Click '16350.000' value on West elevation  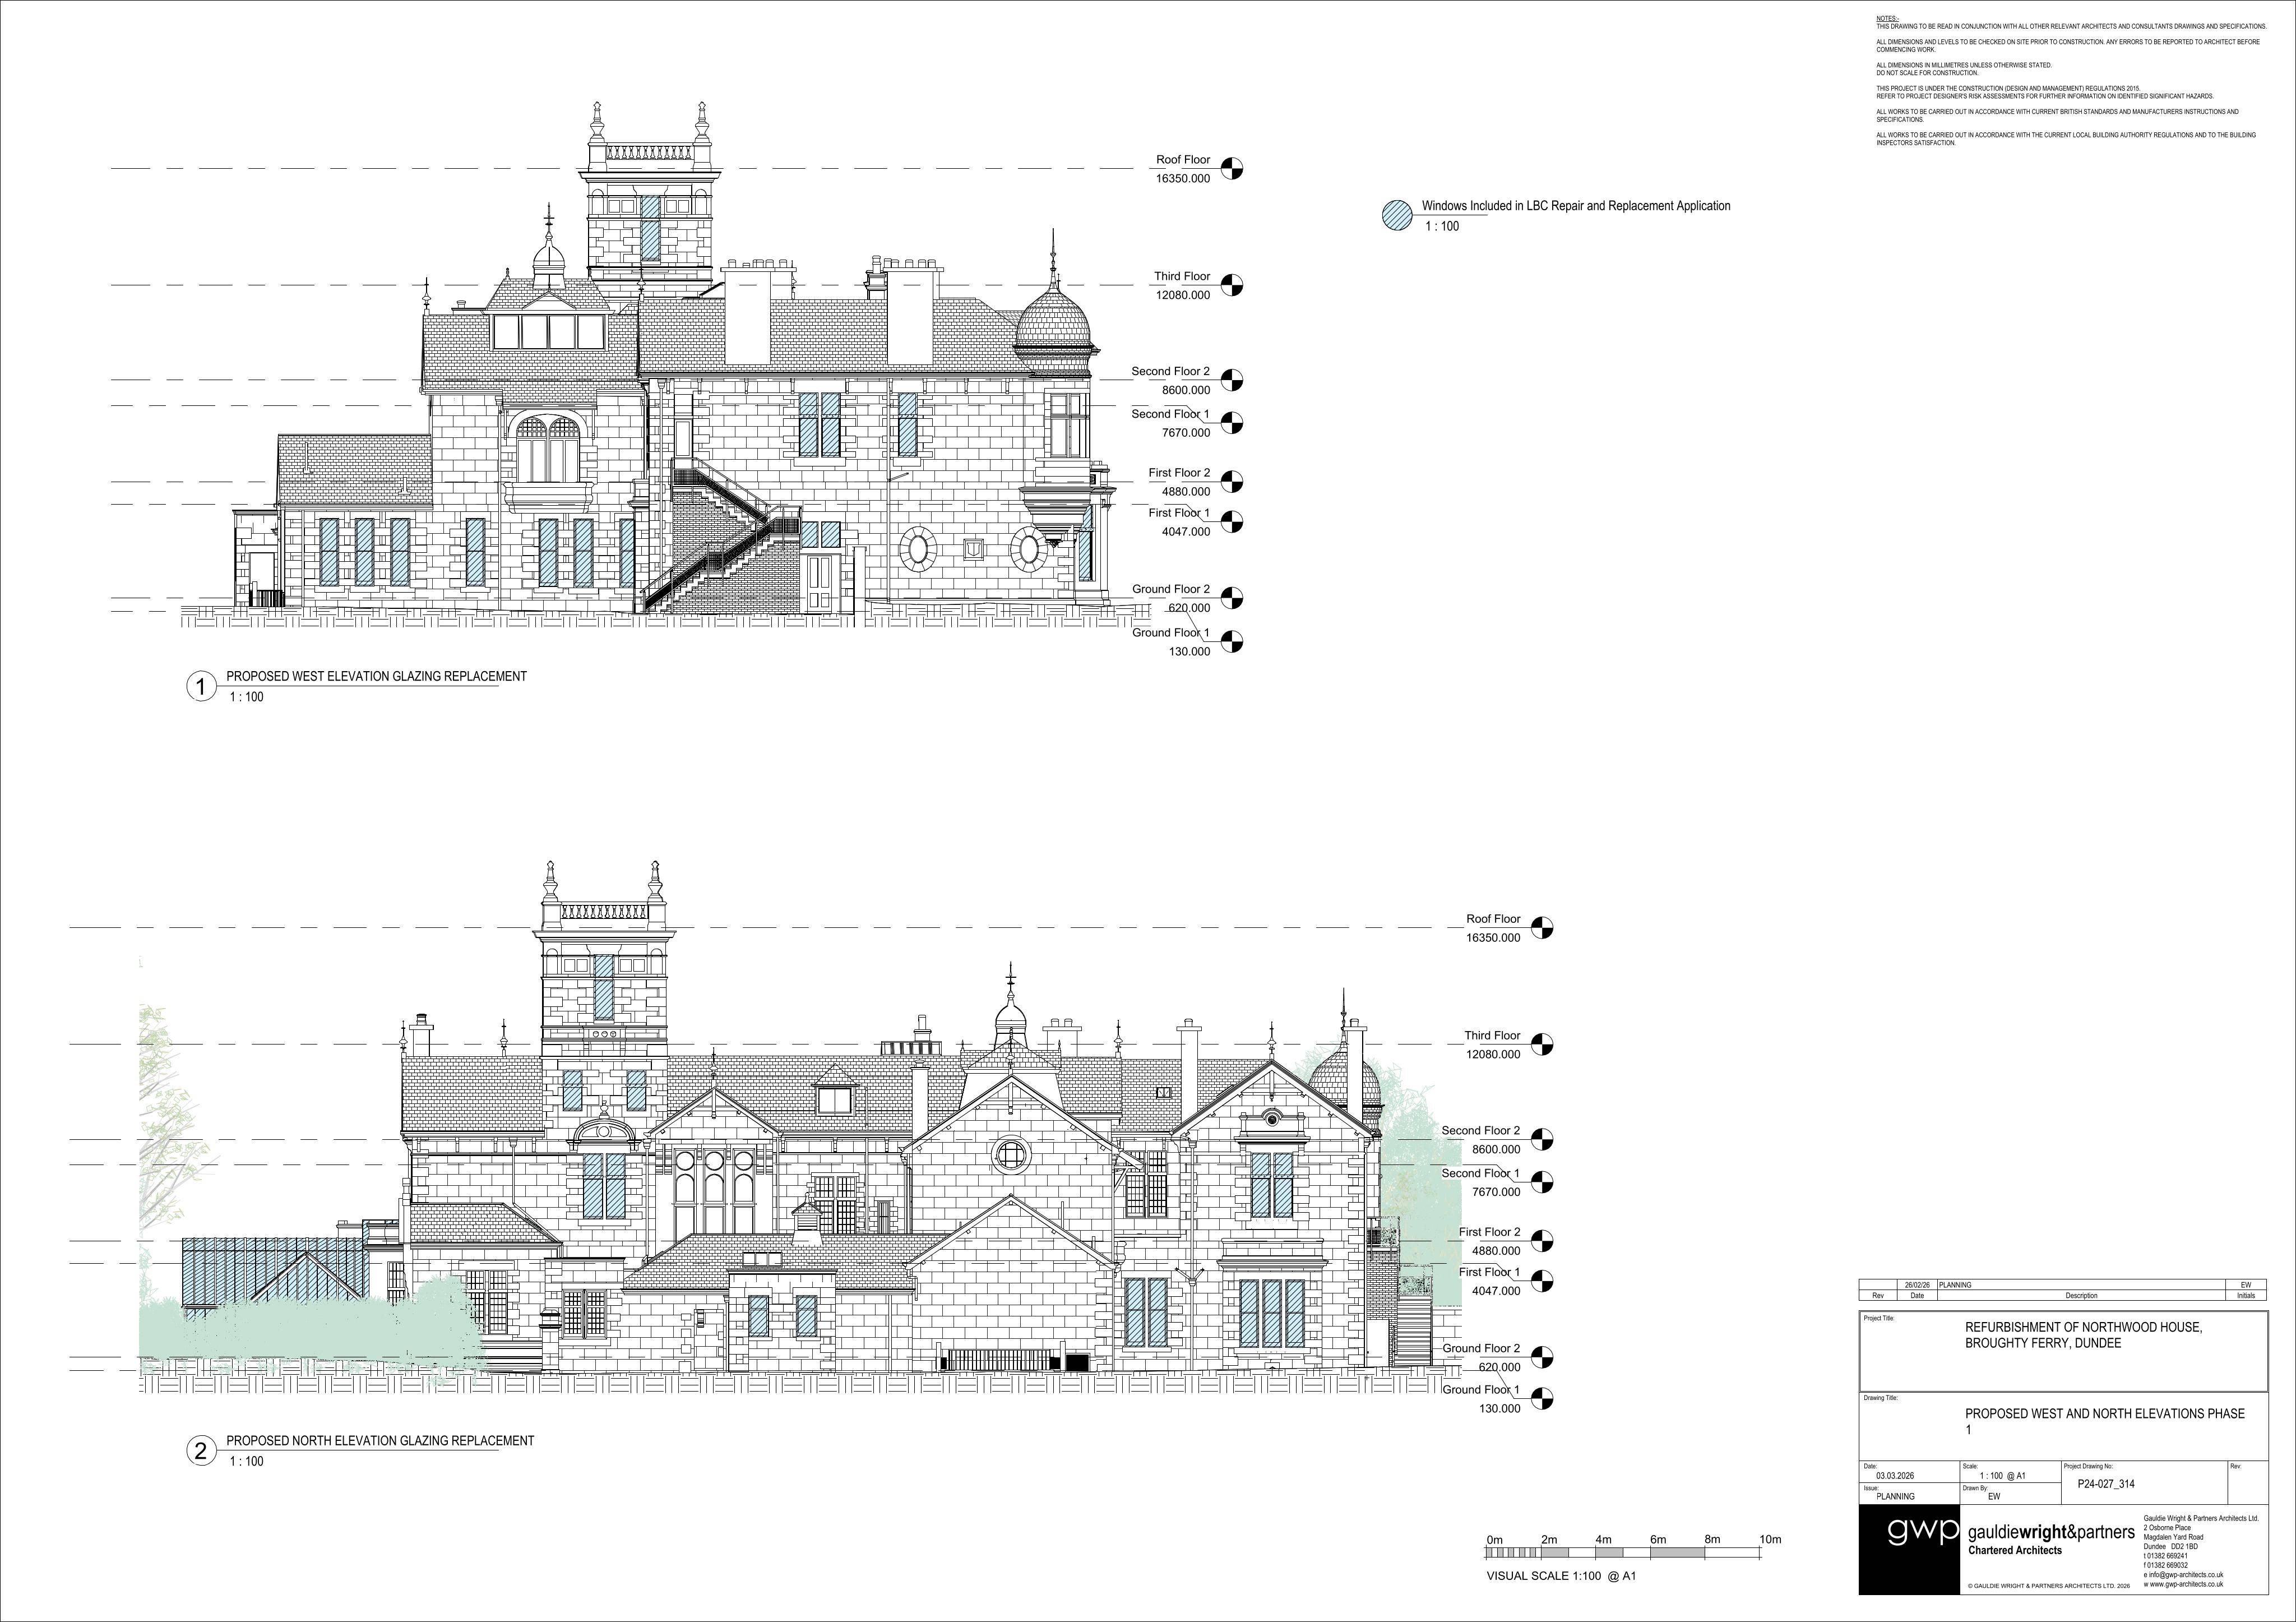(x=1183, y=179)
